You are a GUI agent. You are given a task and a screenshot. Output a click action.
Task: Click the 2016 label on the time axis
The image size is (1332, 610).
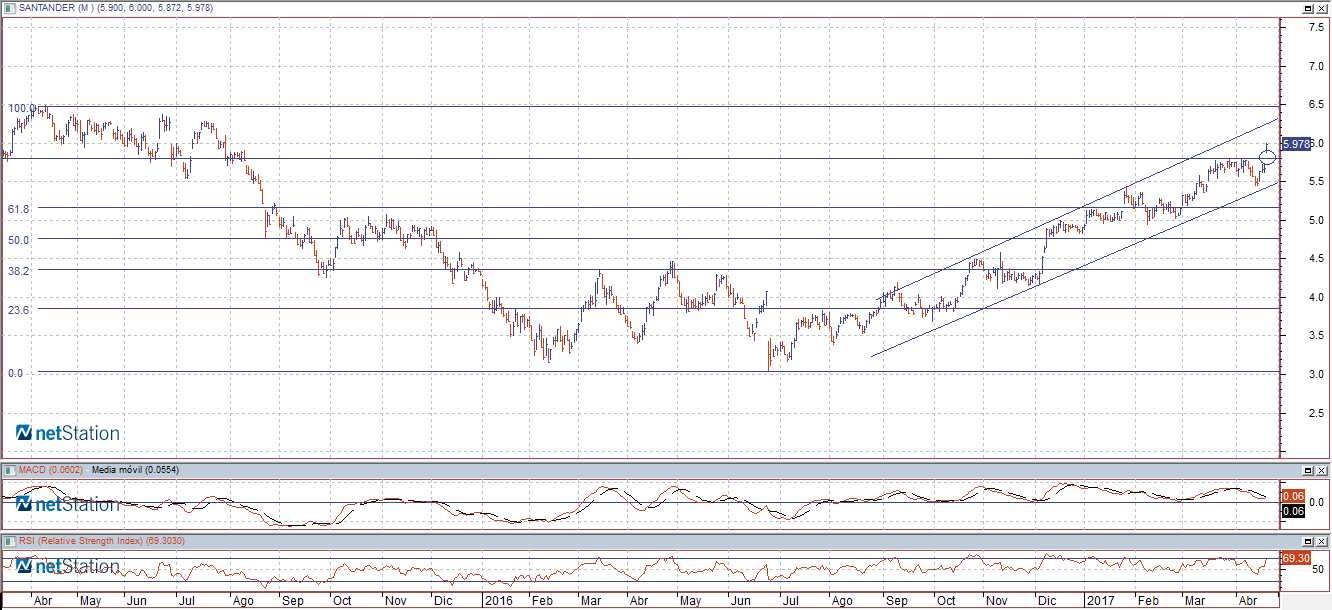point(497,602)
